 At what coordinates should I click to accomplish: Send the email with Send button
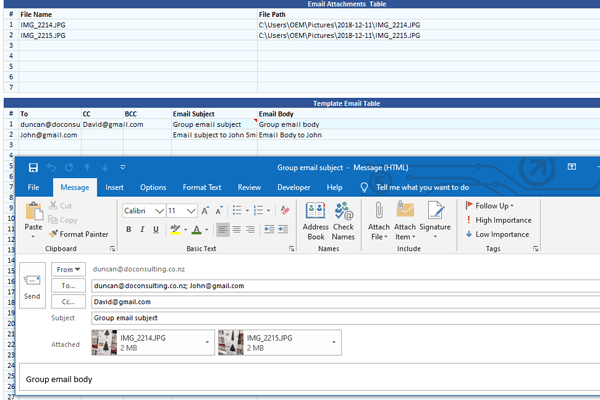[x=32, y=286]
